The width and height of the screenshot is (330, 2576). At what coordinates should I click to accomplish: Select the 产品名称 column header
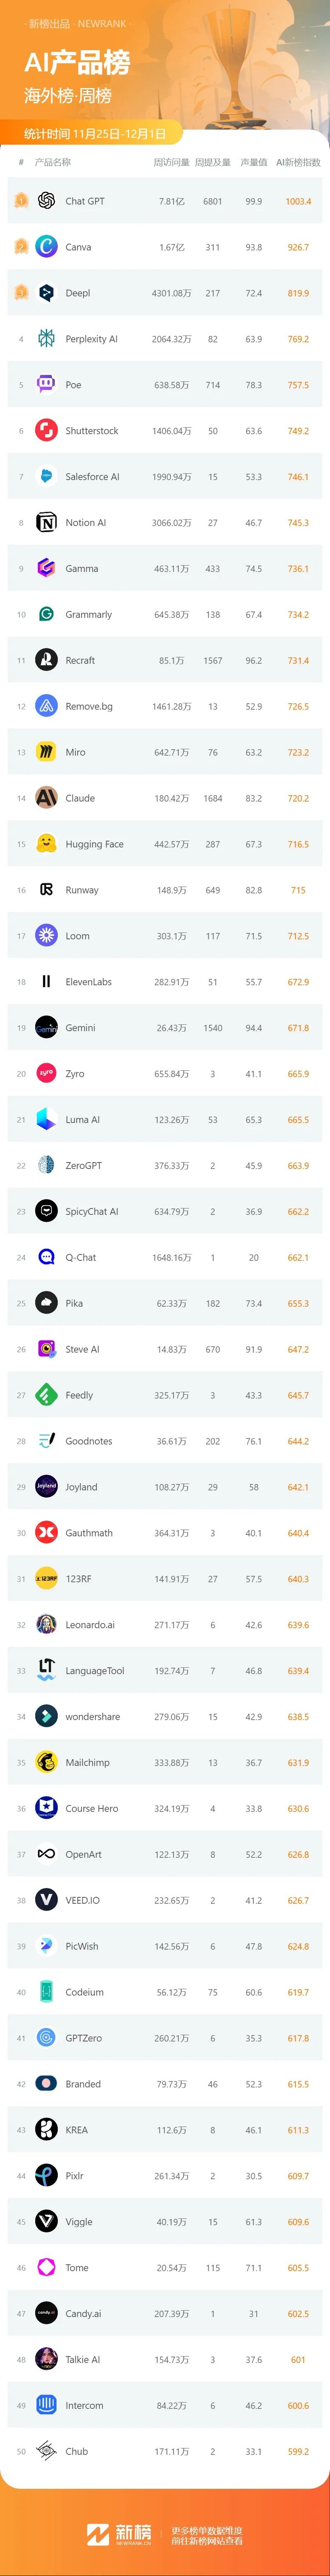(53, 162)
